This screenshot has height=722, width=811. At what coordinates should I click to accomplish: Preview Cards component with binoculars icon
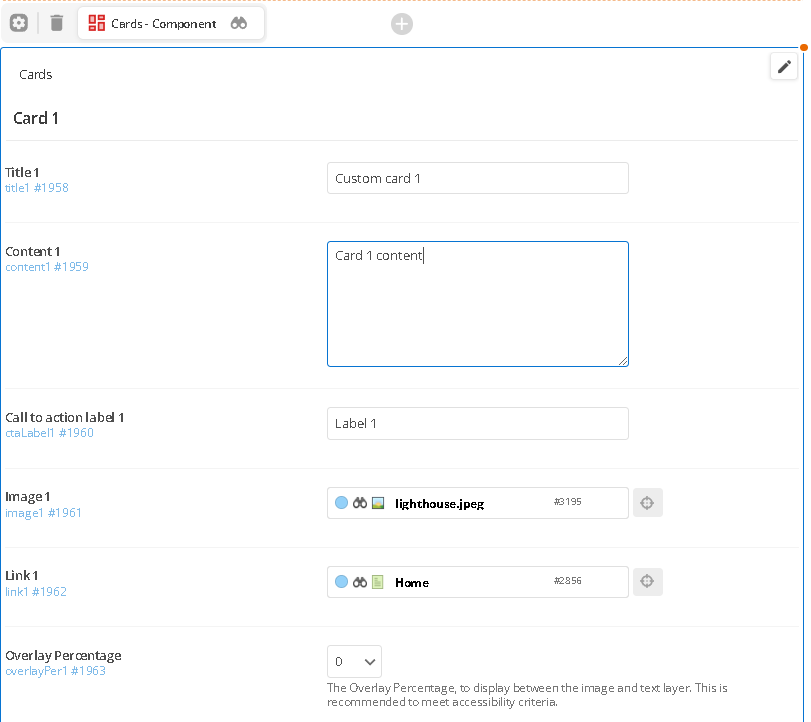[238, 23]
